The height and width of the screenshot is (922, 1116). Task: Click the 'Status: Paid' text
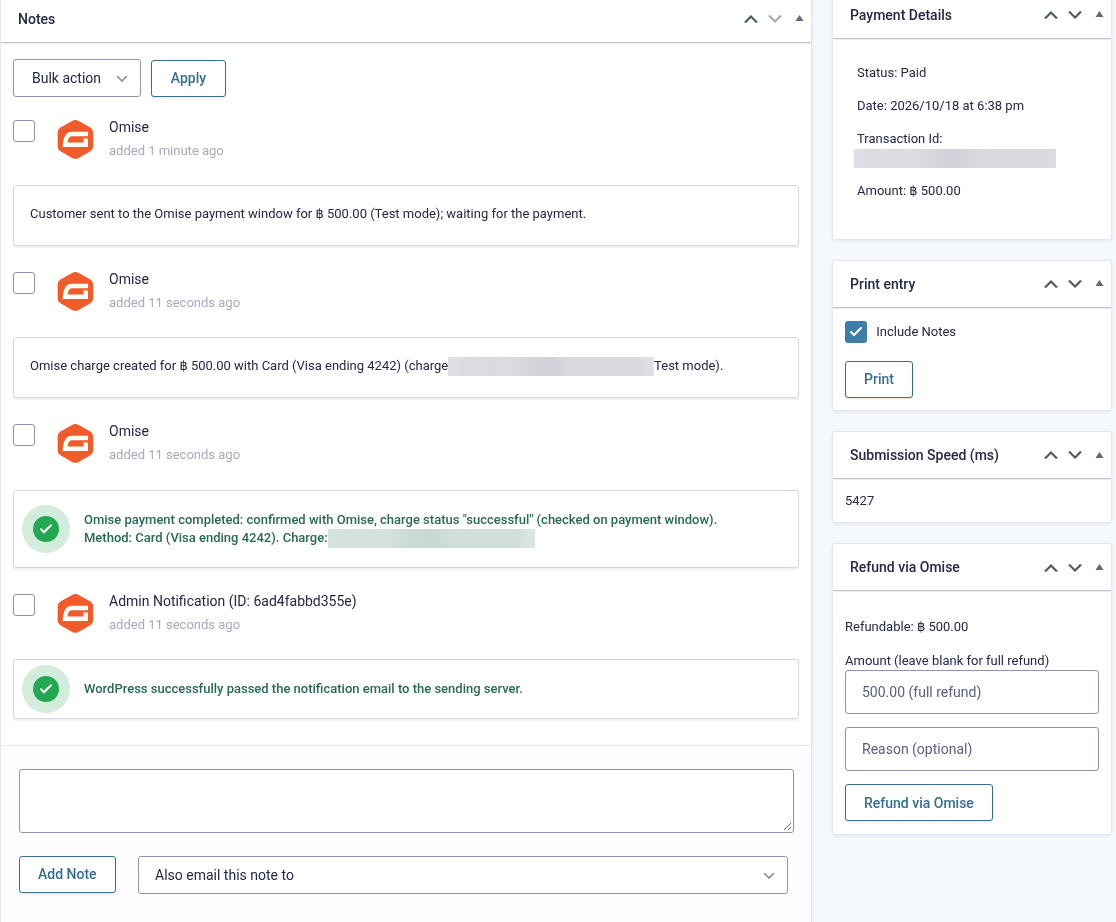tap(891, 73)
